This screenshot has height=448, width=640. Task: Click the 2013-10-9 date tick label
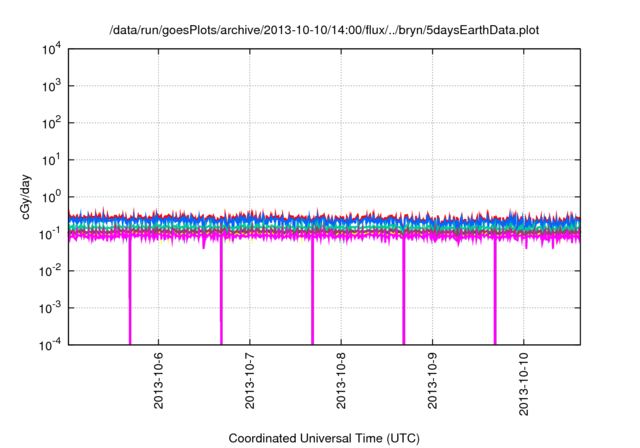point(433,381)
